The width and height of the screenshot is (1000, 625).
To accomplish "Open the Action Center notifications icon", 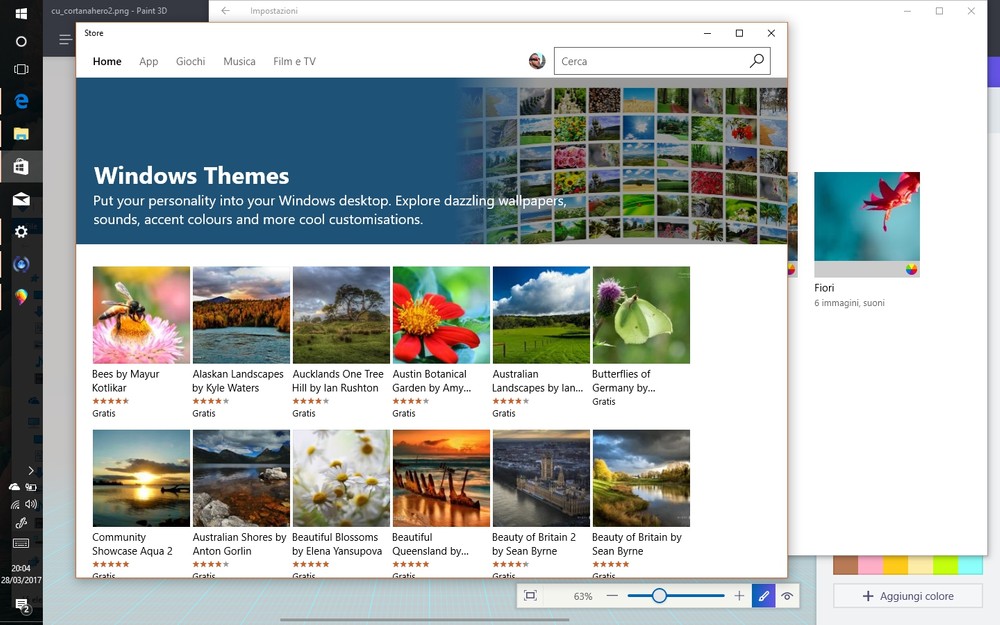I will pyautogui.click(x=22, y=606).
